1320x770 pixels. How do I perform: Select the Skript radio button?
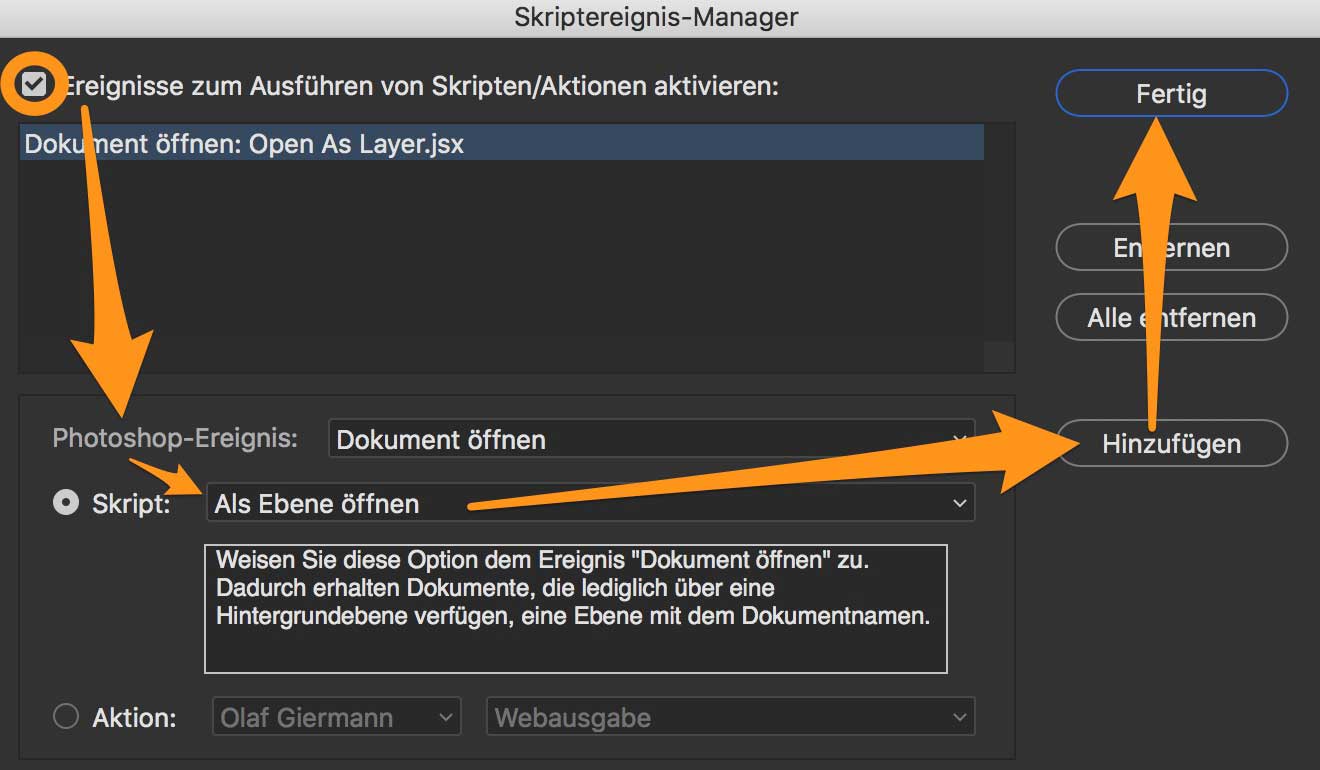coord(66,503)
